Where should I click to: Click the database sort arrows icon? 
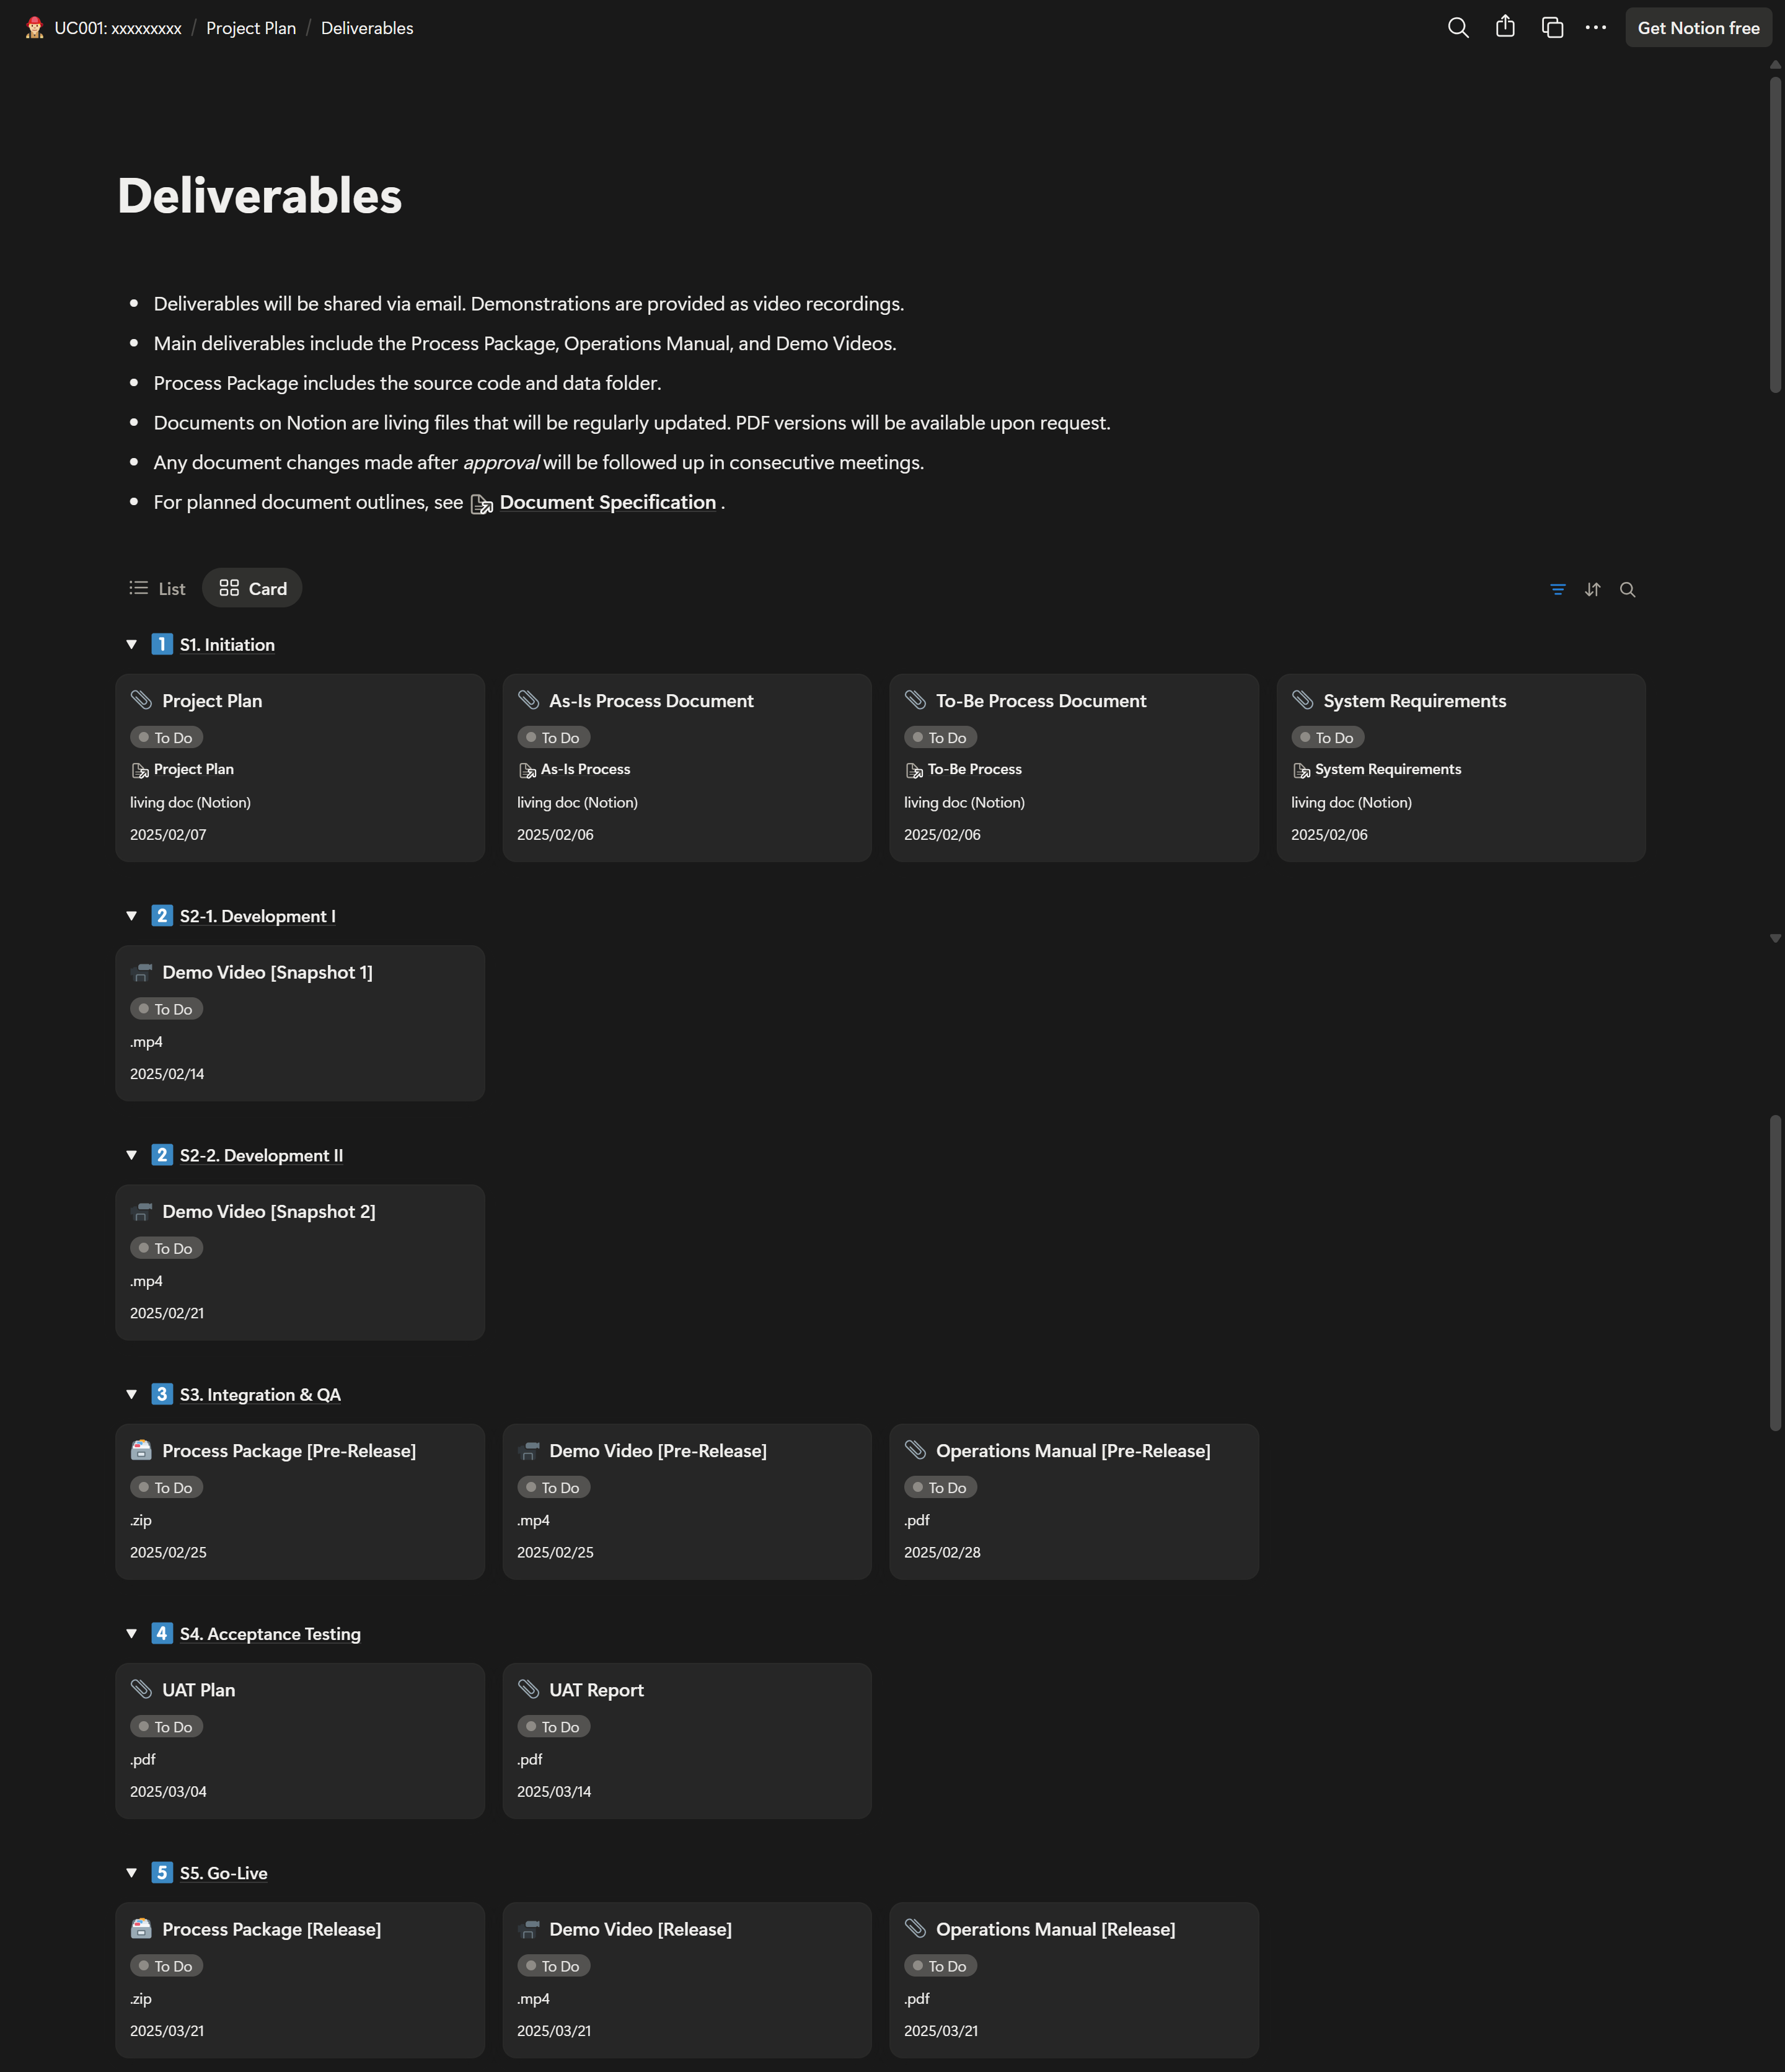pyautogui.click(x=1592, y=590)
